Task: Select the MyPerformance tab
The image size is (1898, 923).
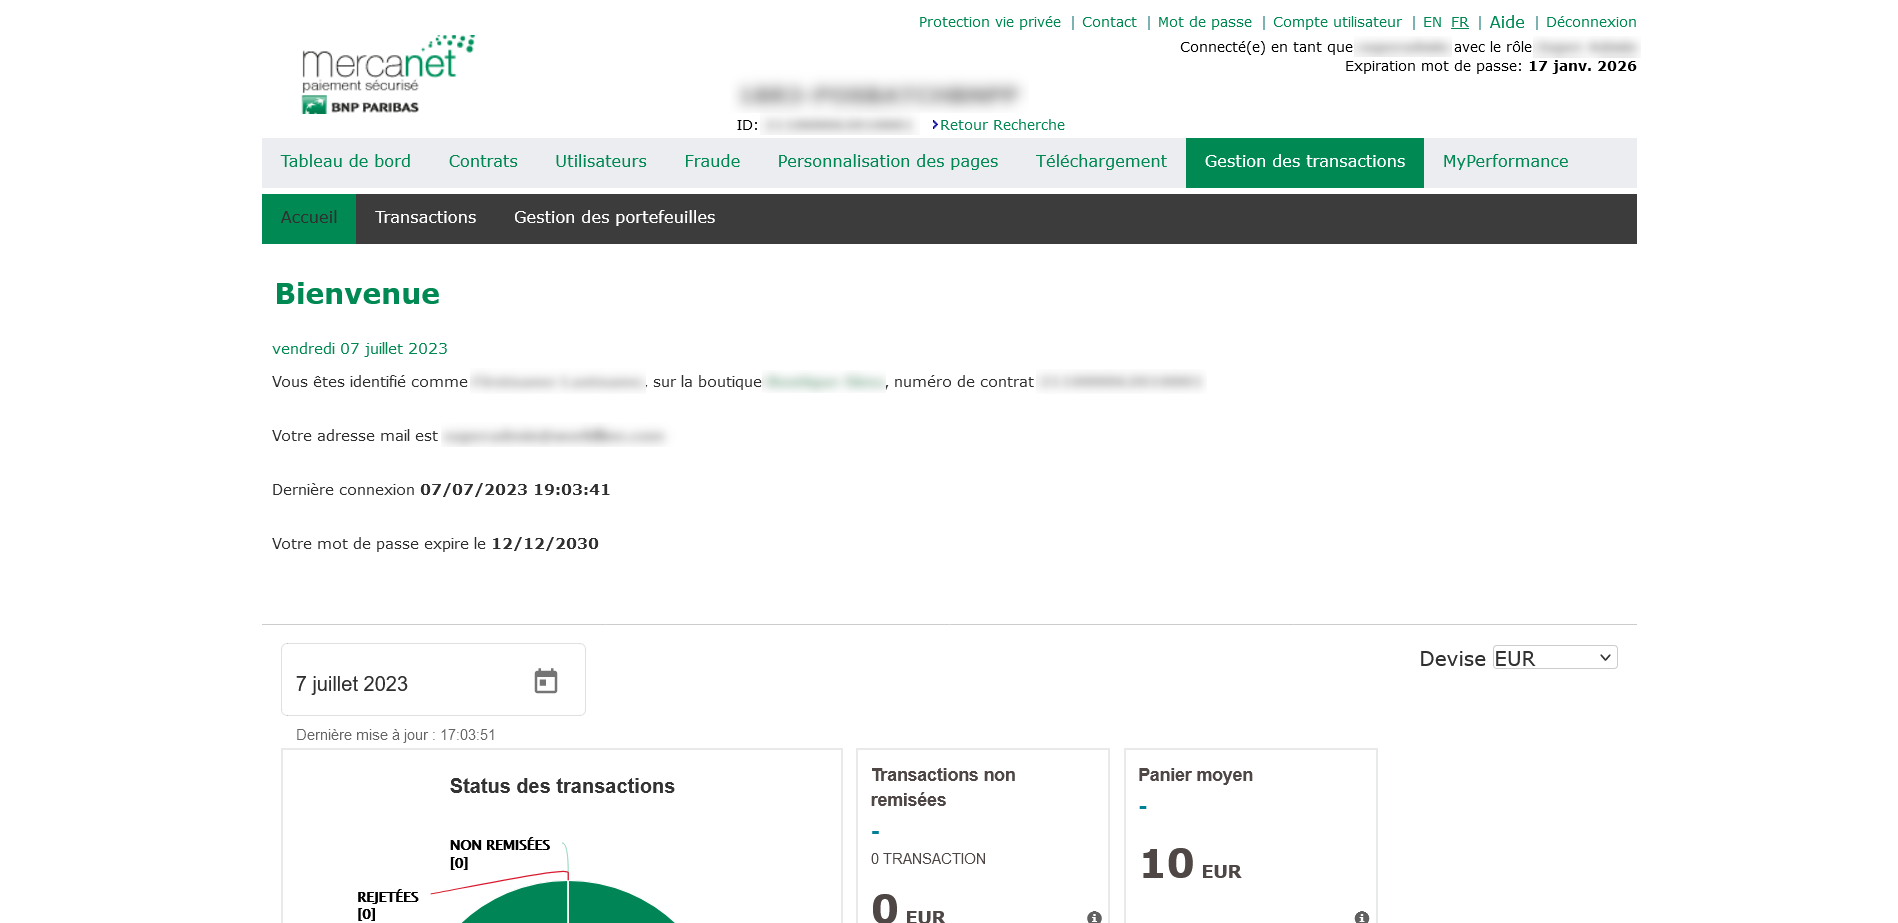Action: (x=1504, y=161)
